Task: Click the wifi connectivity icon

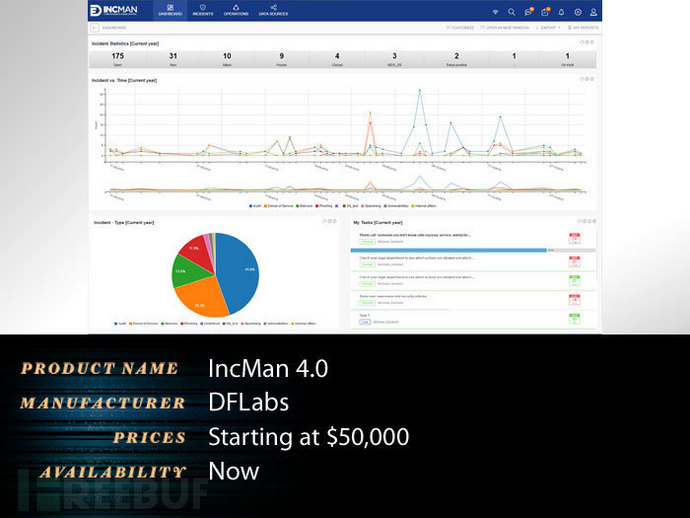Action: 495,12
